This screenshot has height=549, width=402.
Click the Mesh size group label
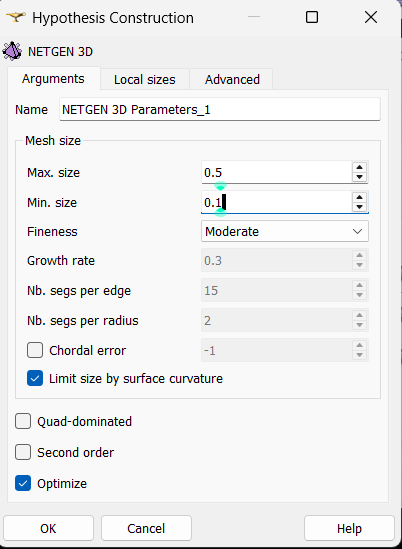click(x=53, y=141)
